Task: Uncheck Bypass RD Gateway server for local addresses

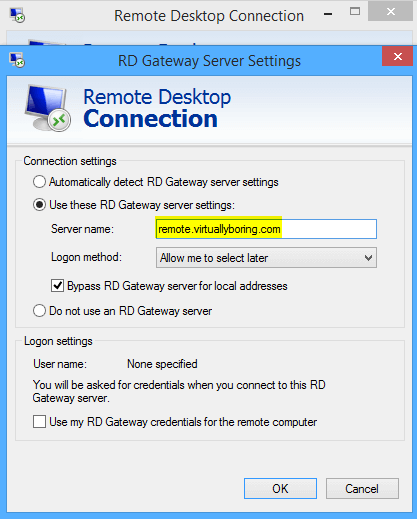Action: [57, 286]
